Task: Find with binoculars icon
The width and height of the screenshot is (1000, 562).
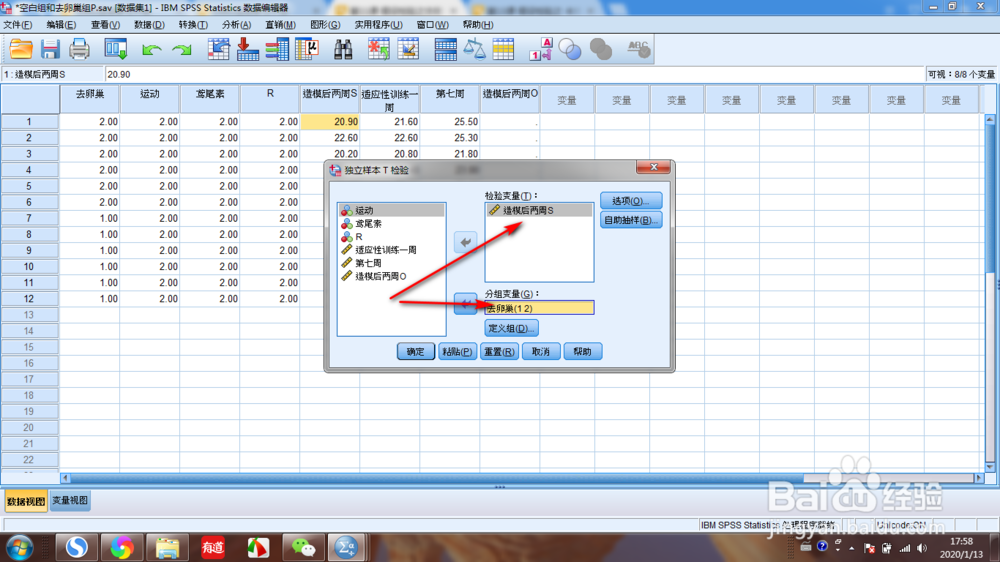Action: tap(343, 49)
